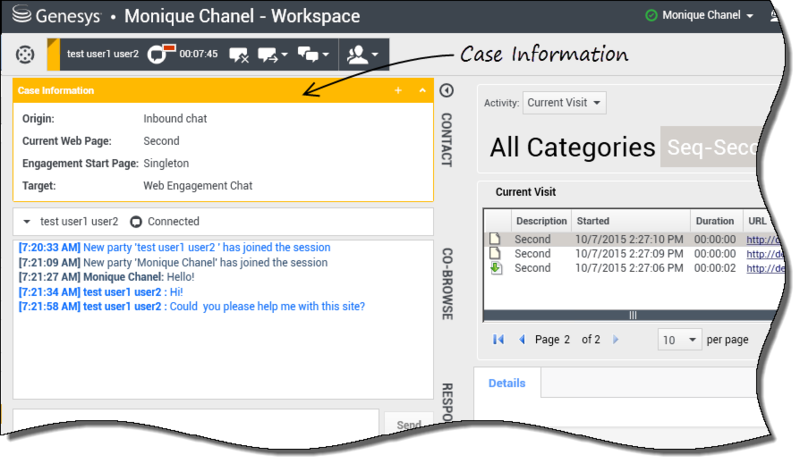Open the URL link in 2:27:10 PM row
Screen dimensions: 800x464
coord(763,239)
